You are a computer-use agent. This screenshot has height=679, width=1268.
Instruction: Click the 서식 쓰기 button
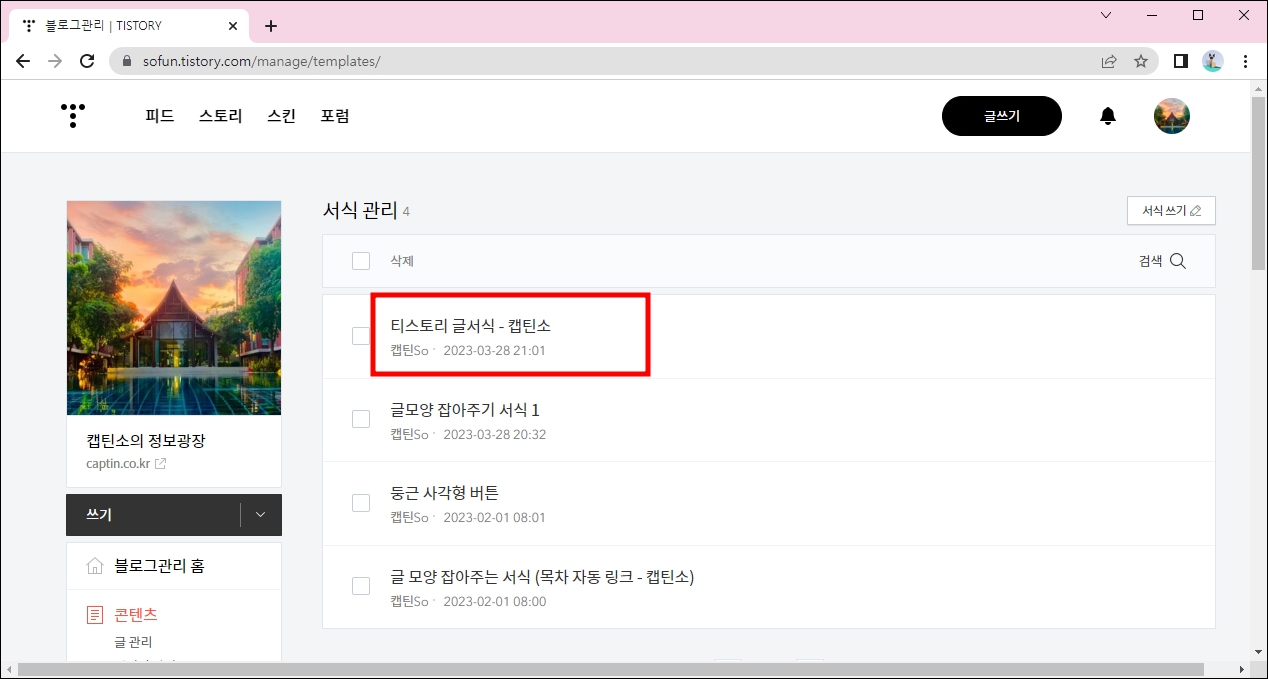(1171, 211)
